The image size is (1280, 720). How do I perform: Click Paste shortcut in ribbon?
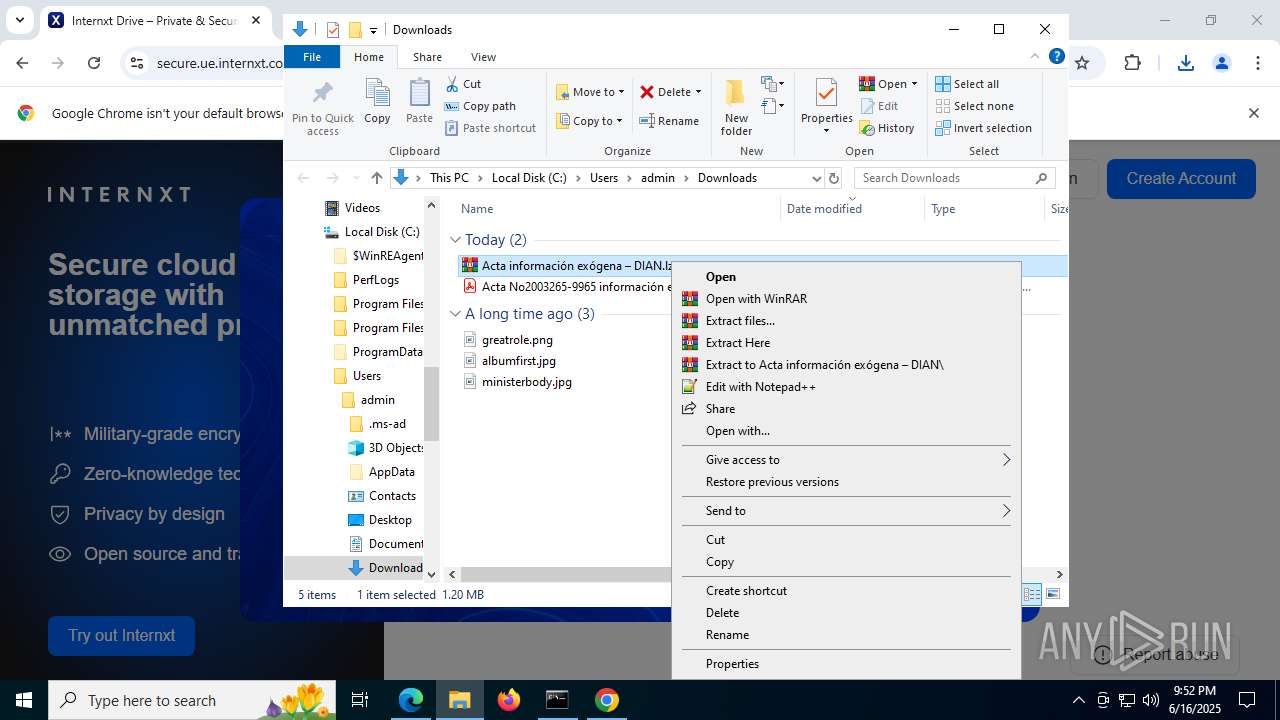(490, 128)
